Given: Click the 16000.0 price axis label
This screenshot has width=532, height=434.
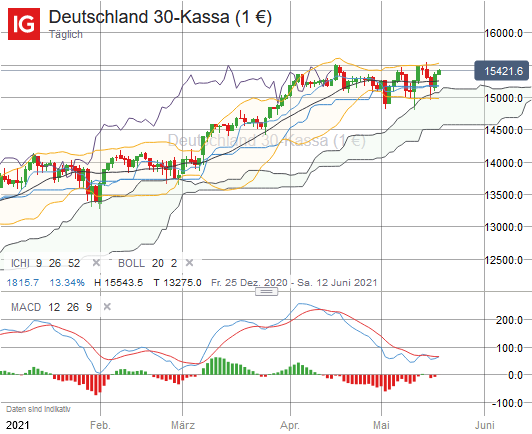Looking at the screenshot, I should pyautogui.click(x=504, y=33).
